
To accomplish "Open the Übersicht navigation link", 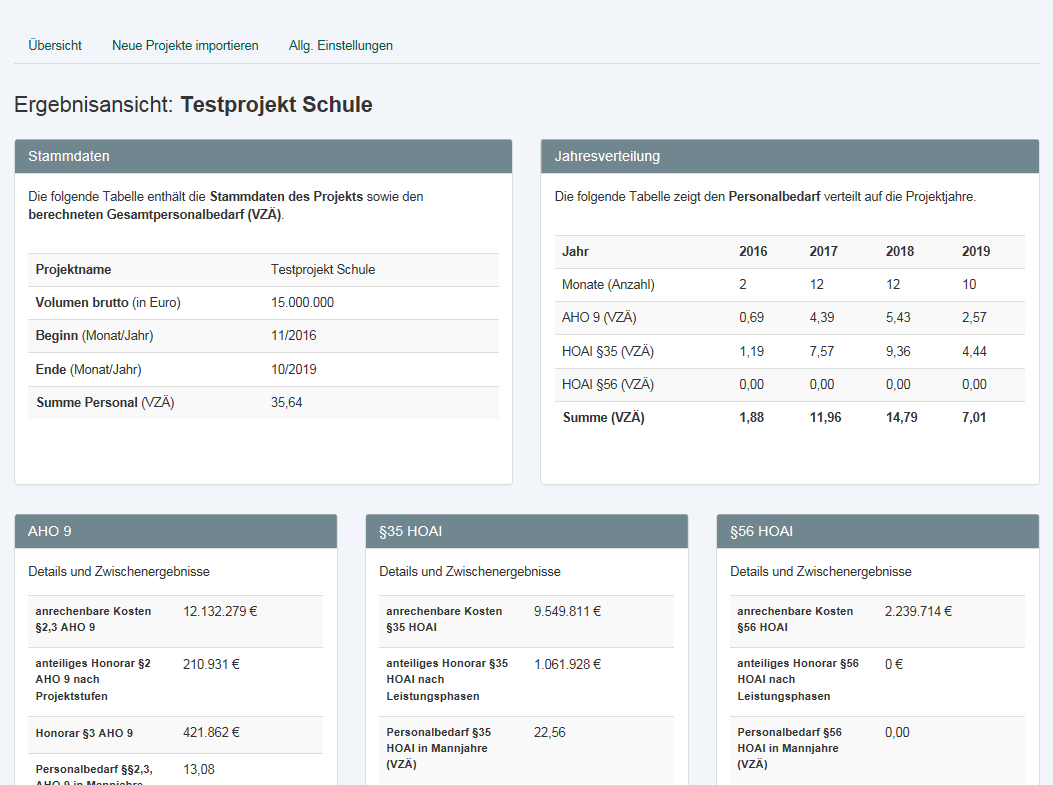I will point(55,45).
